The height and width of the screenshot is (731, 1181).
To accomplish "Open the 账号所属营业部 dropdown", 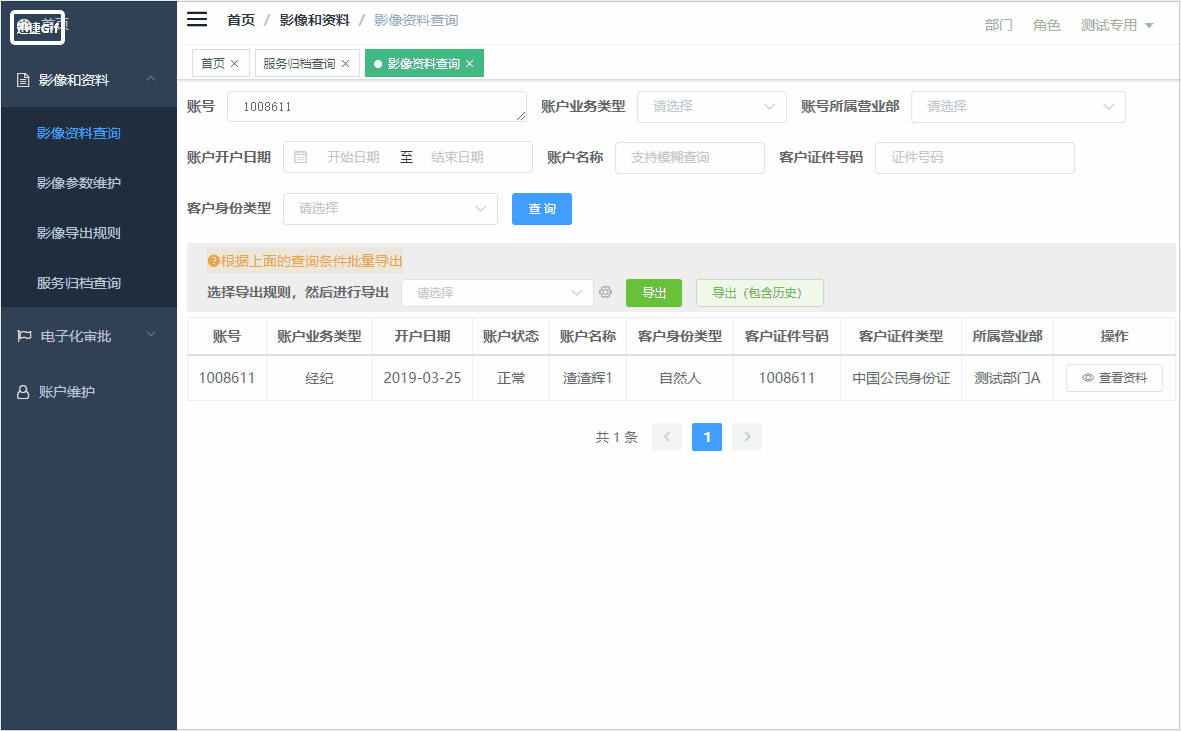I will [1018, 107].
